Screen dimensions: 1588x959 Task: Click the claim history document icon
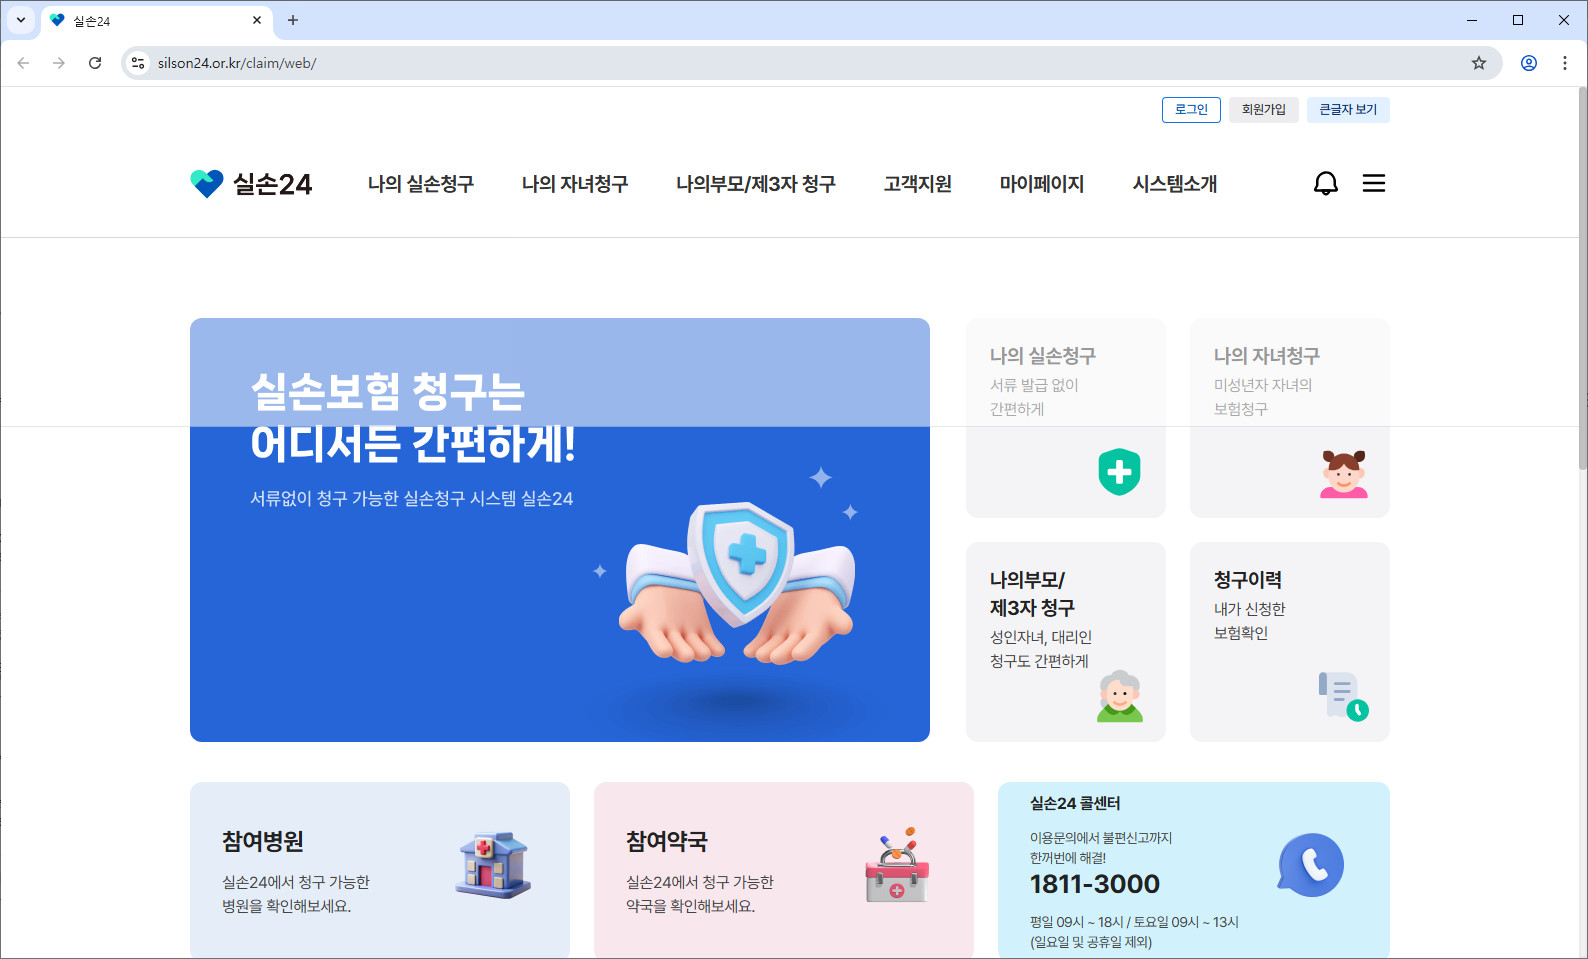pos(1343,696)
